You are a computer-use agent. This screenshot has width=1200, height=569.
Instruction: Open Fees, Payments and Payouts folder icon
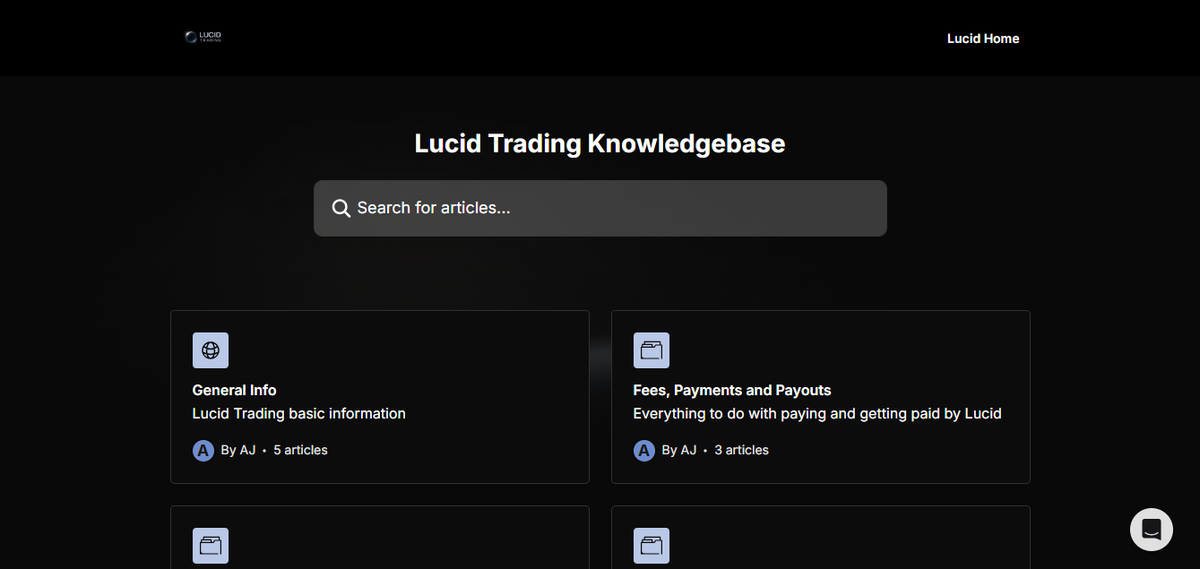coord(651,350)
